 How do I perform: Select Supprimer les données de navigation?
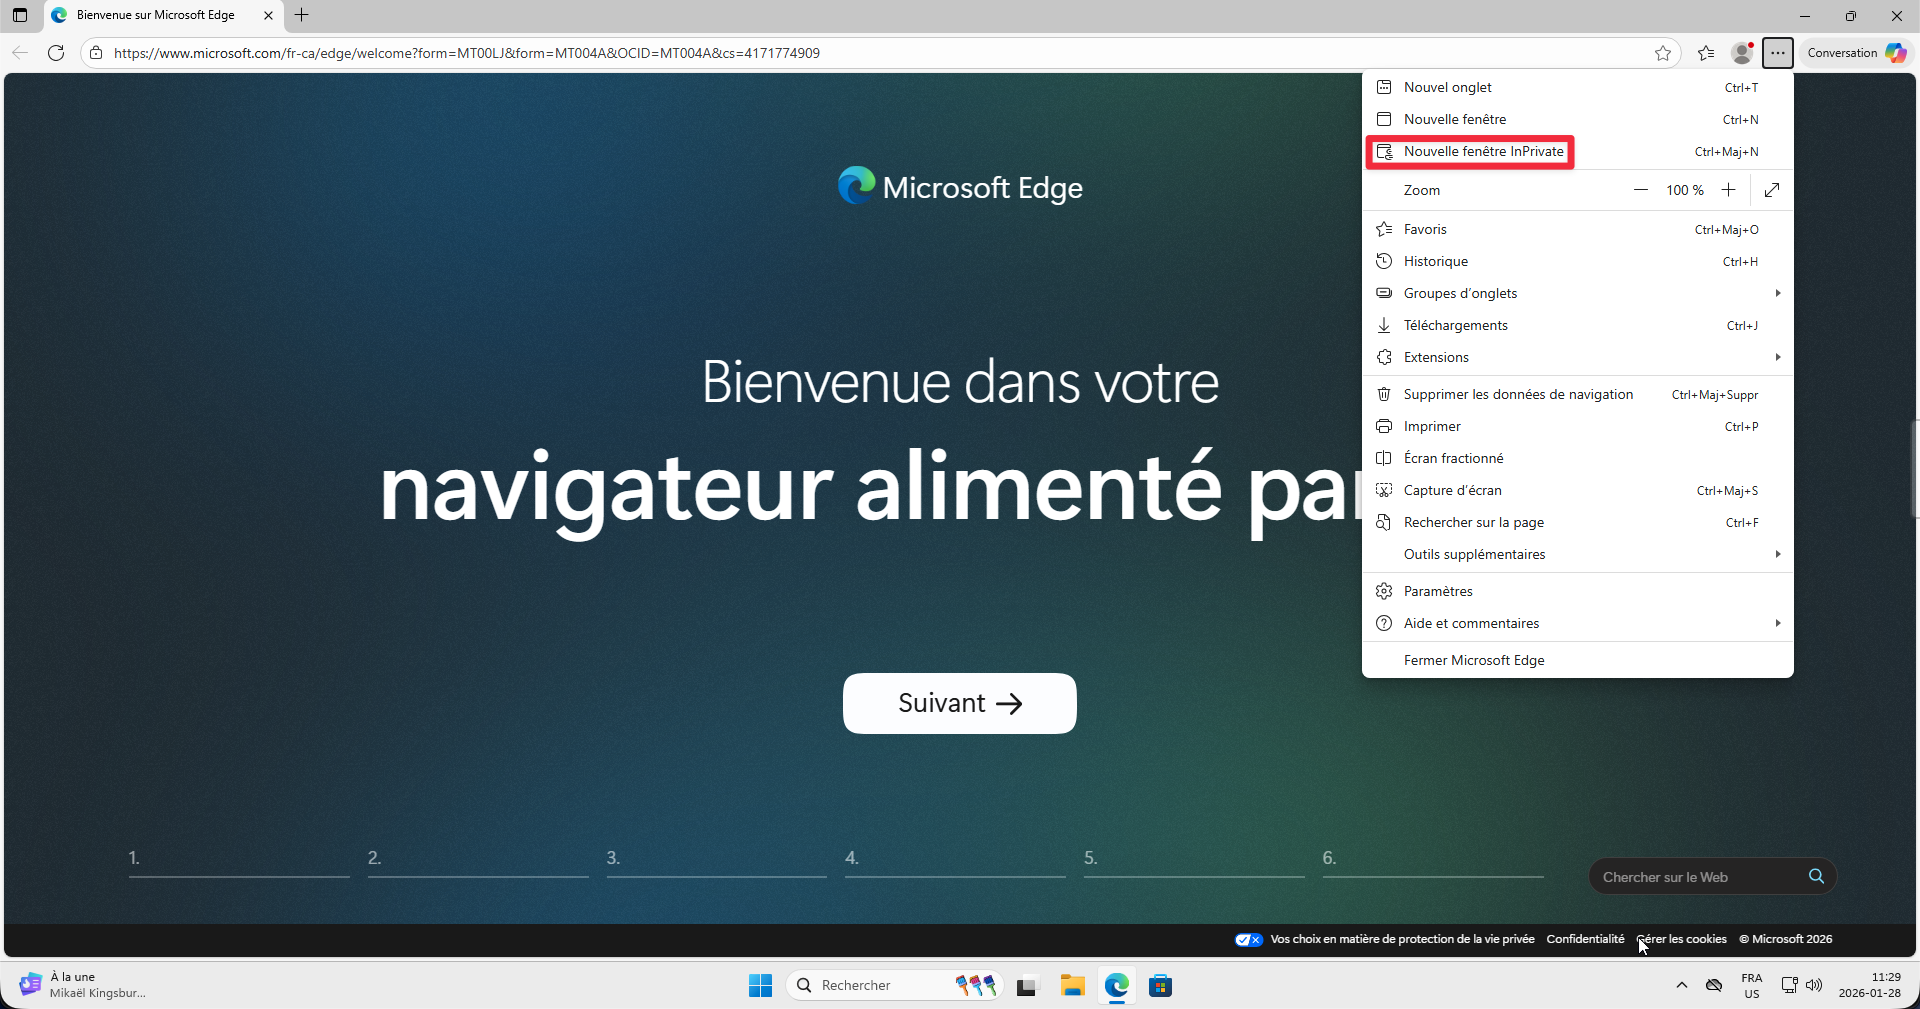1578,395
